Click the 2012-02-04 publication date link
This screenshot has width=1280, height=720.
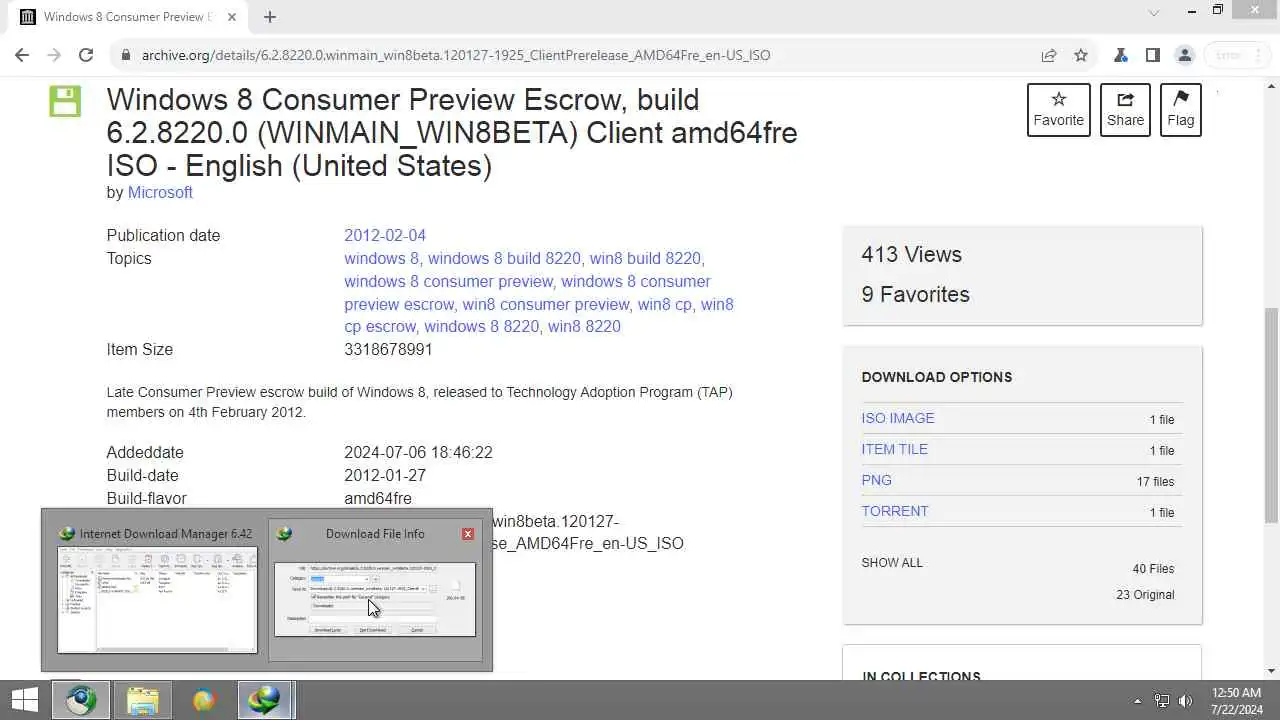385,235
